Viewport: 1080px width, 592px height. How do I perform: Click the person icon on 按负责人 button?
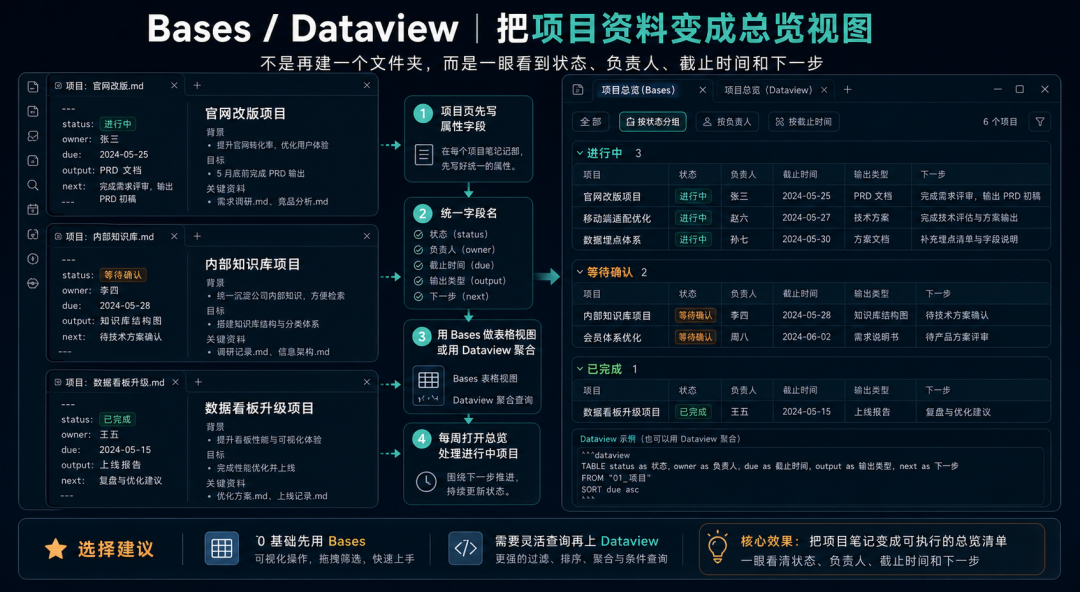point(707,122)
